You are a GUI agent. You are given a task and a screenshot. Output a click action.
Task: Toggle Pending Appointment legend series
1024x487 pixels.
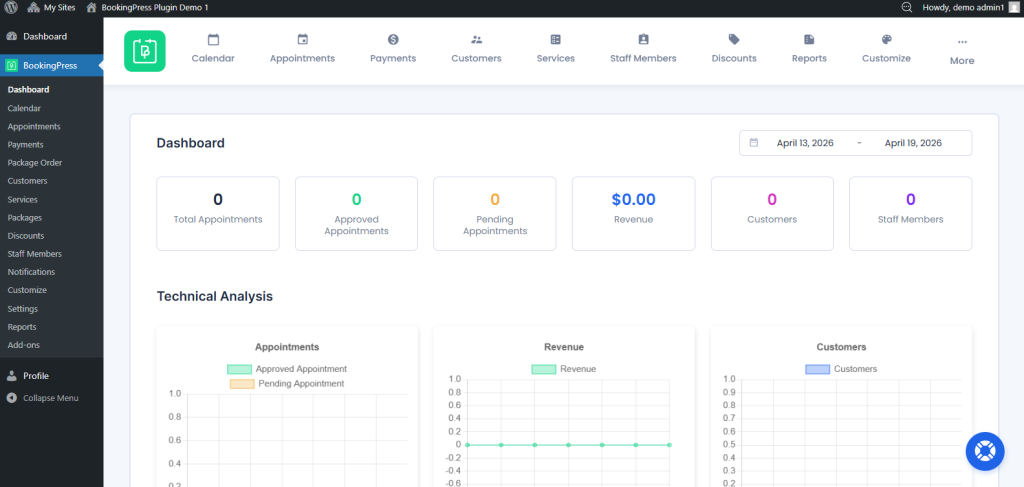coord(286,383)
